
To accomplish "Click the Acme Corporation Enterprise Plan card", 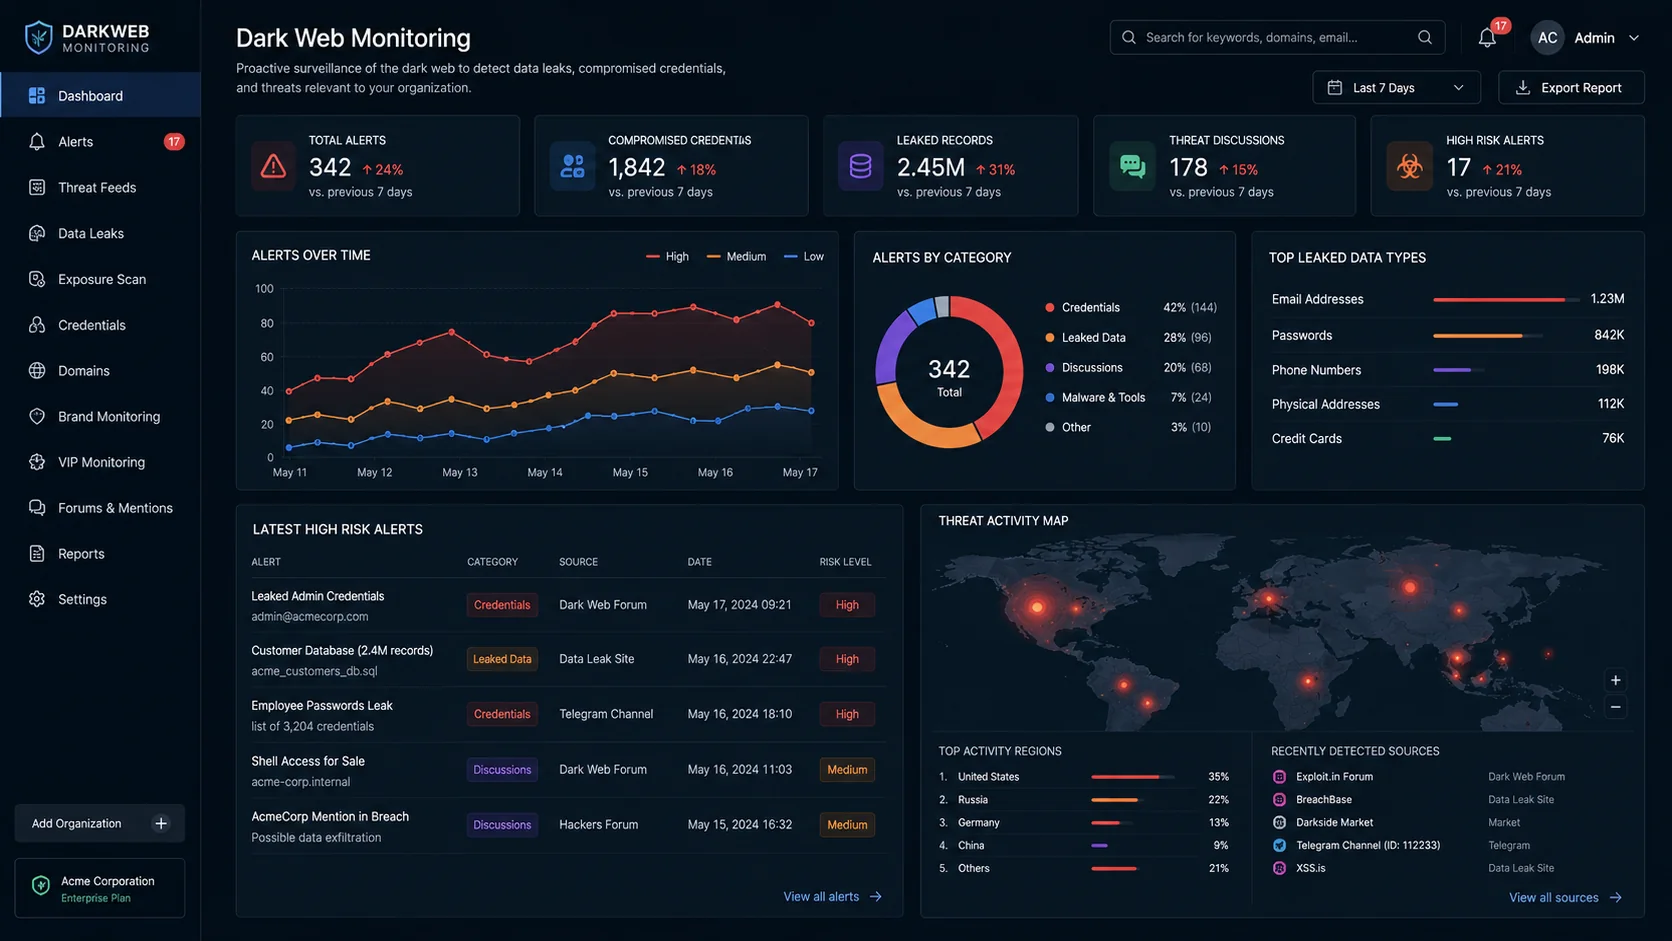I will coord(99,888).
